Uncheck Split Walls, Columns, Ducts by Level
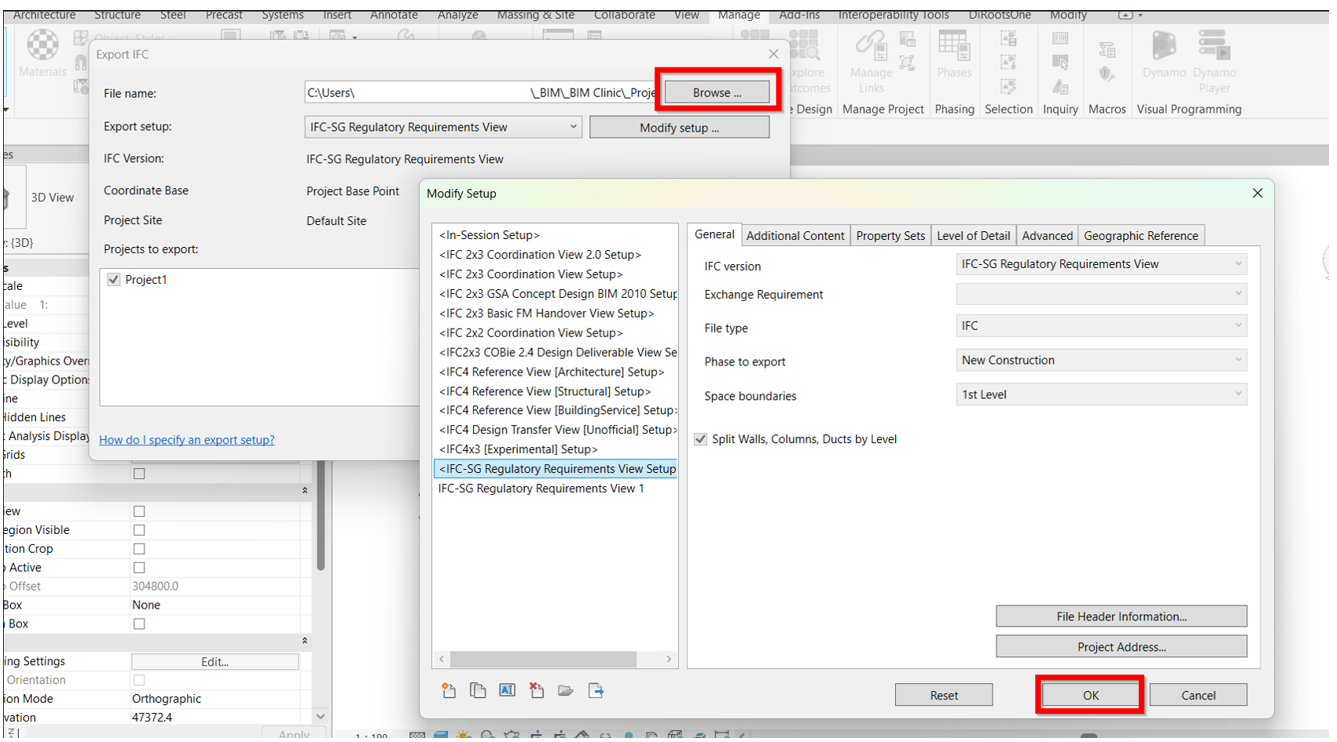Screen dimensions: 1337x742 point(701,440)
